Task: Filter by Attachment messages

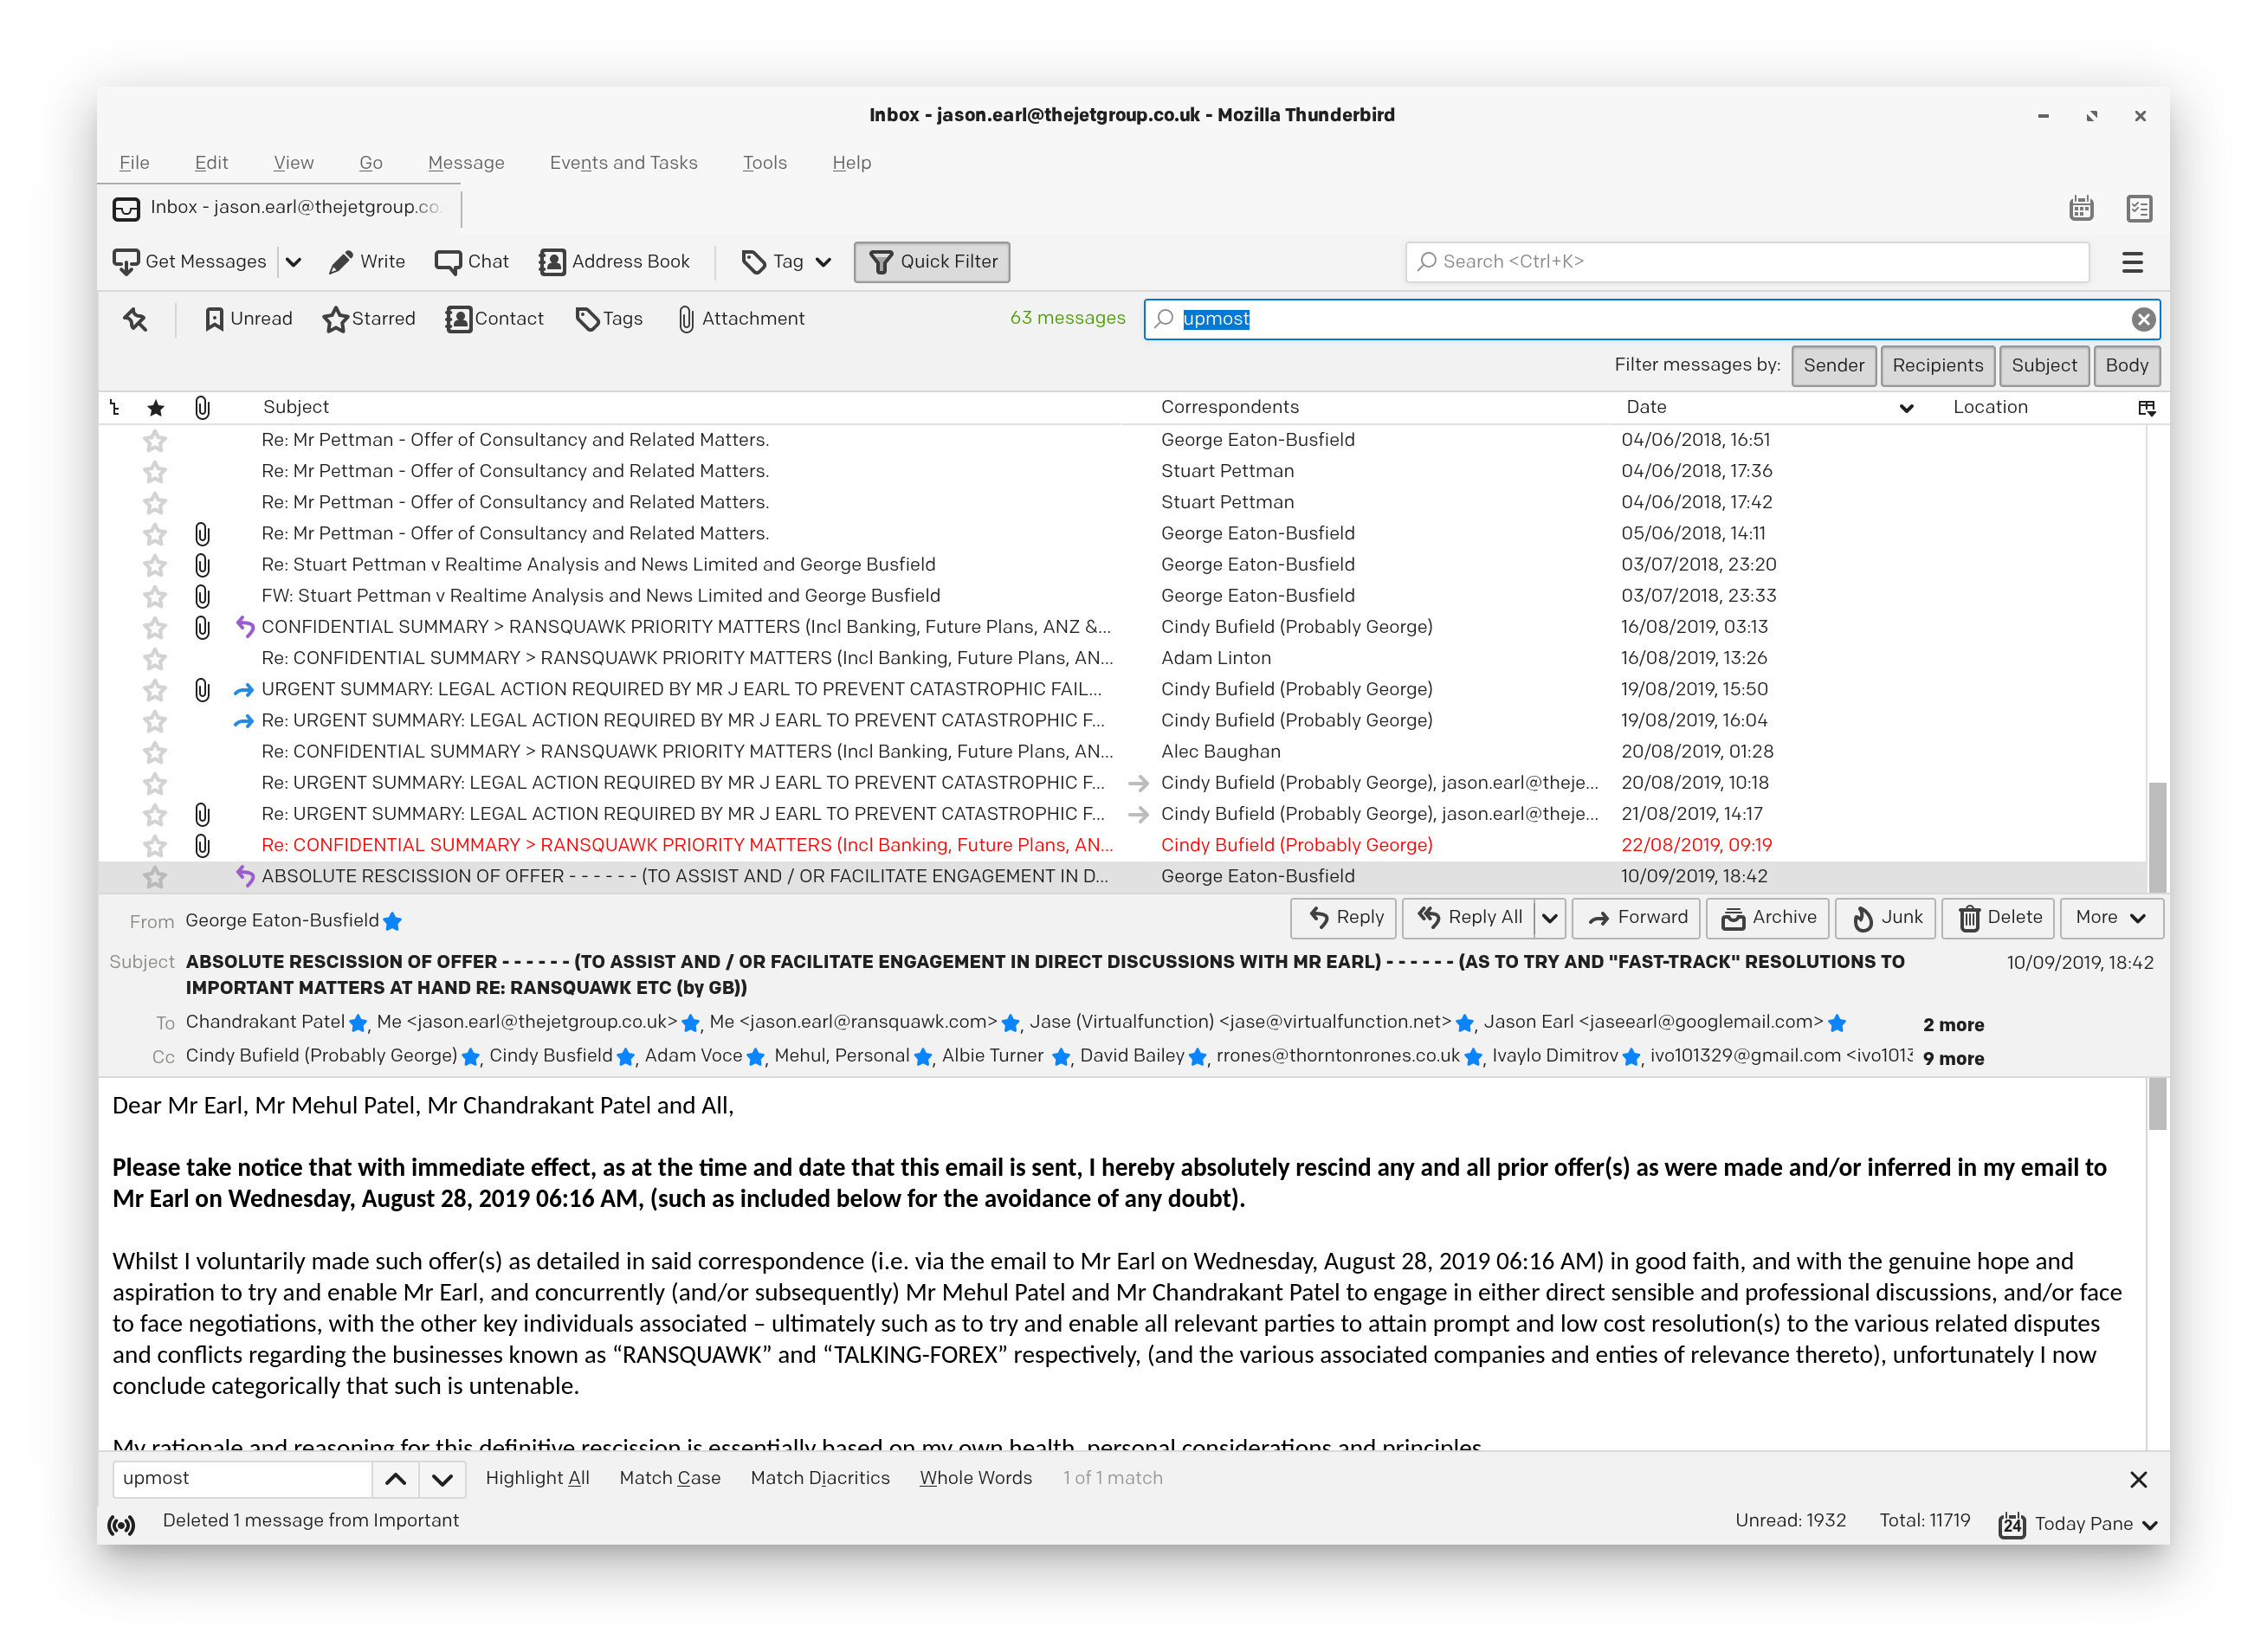Action: click(x=741, y=319)
